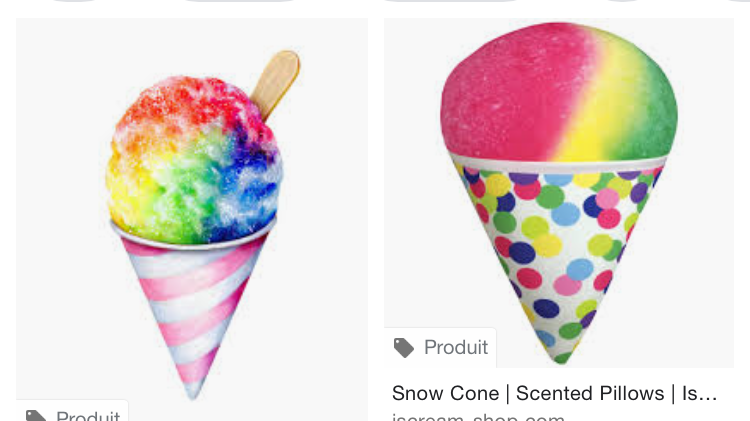Click the blue area of the rainbow shaved ice
Screen dimensions: 750x421
[249, 191]
